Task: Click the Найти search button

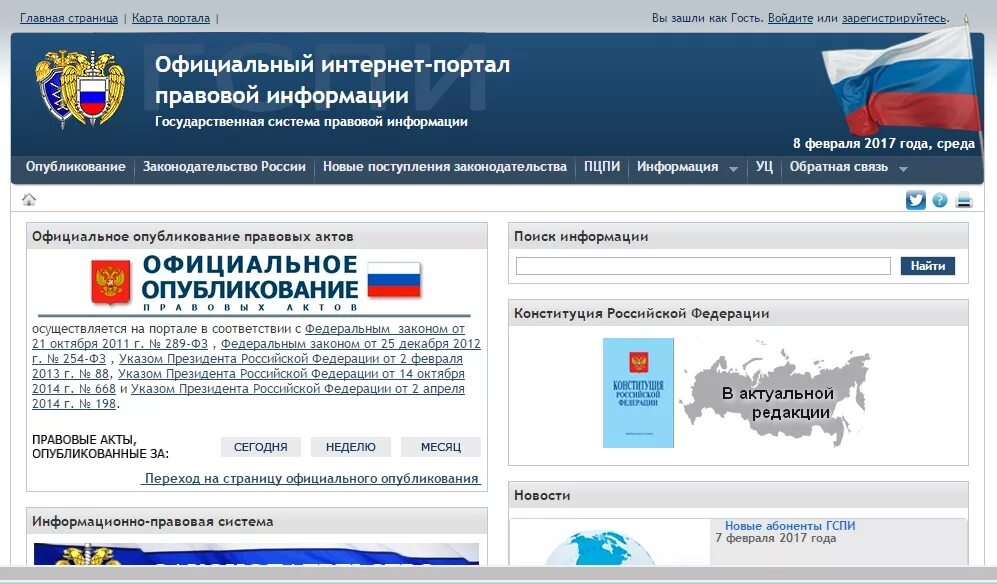Action: 928,266
